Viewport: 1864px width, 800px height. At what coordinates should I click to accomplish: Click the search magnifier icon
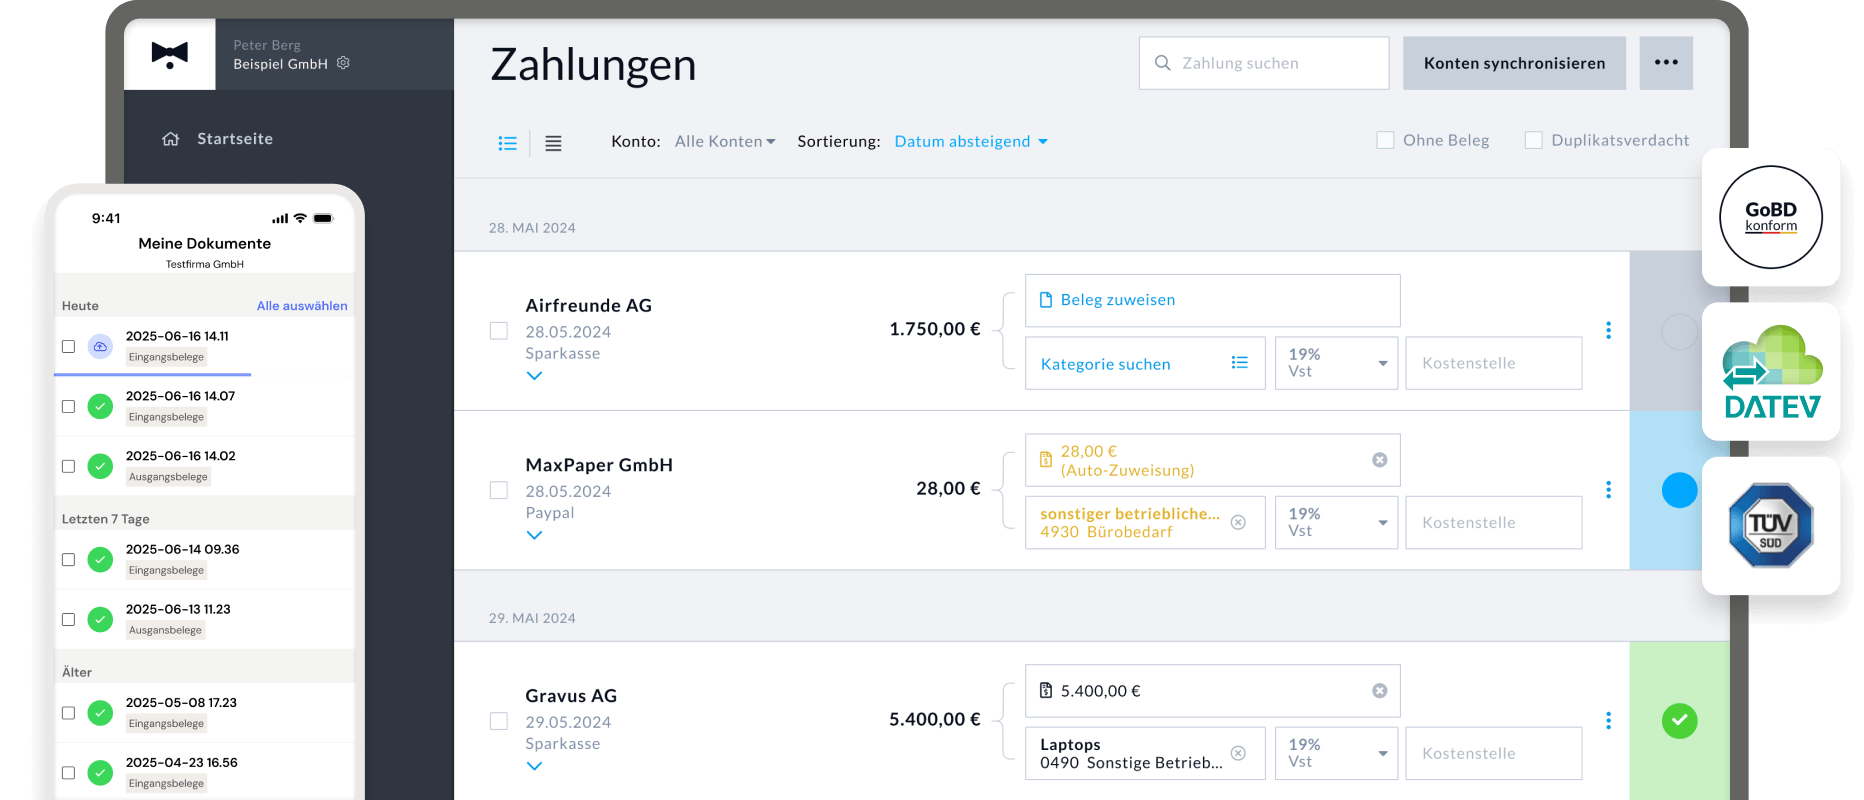tap(1163, 63)
